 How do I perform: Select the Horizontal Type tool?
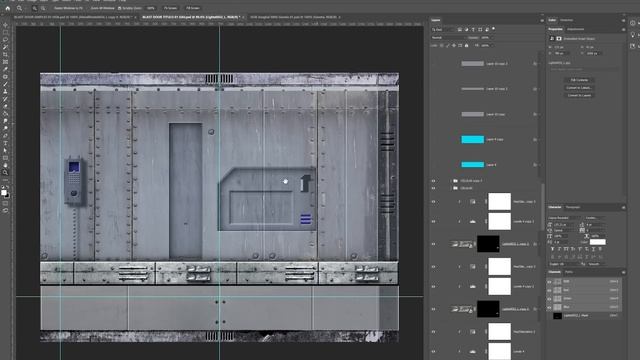5,143
